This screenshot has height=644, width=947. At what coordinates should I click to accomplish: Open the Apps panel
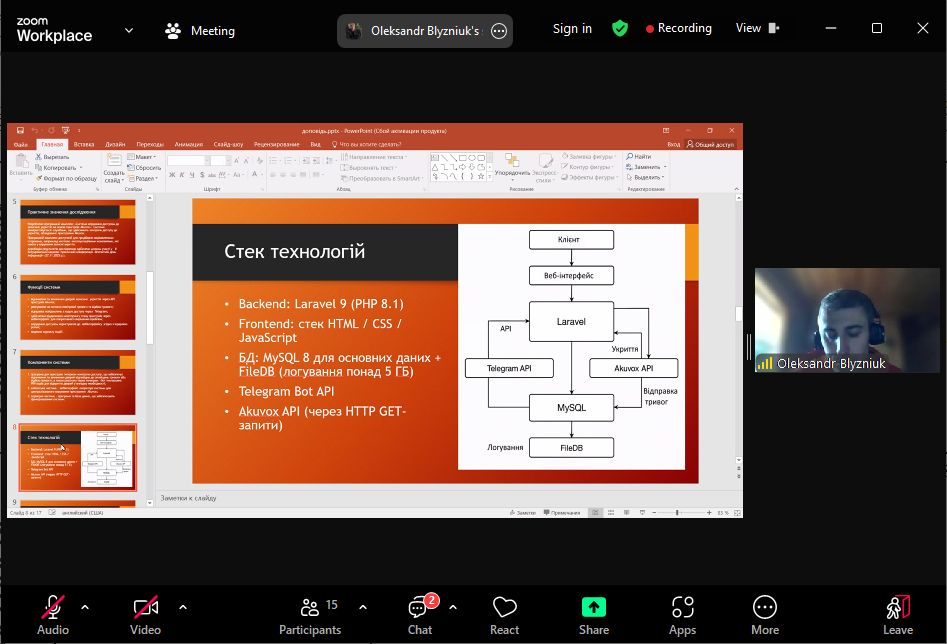point(683,613)
